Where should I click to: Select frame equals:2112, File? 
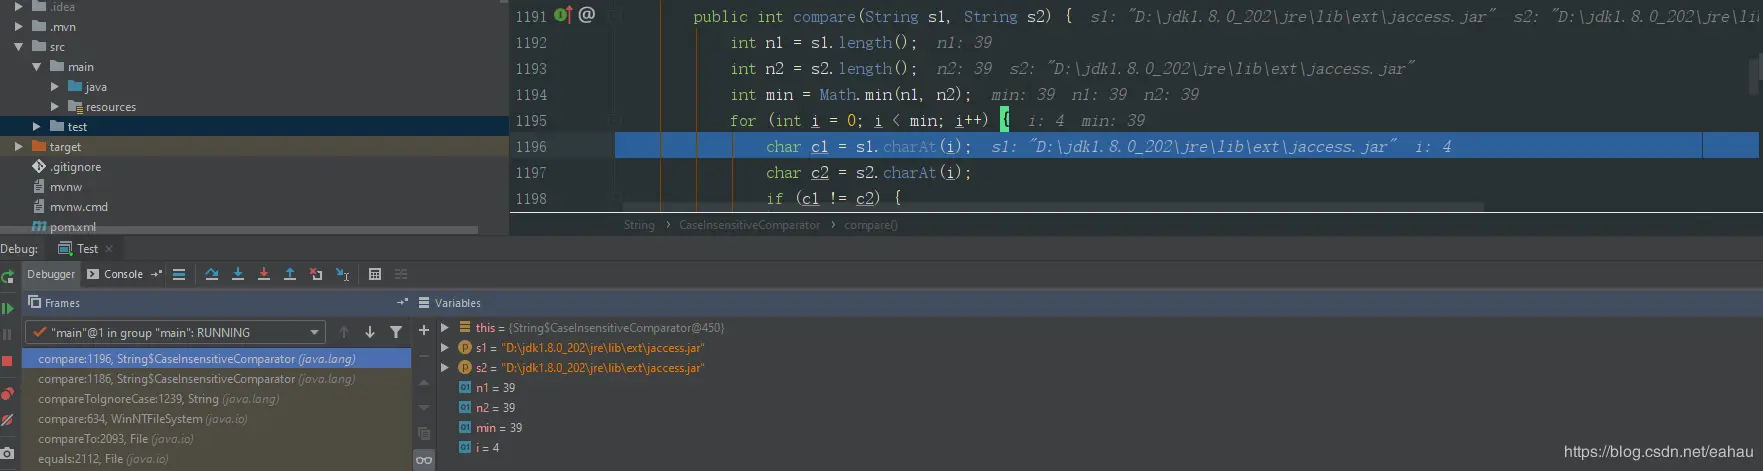tap(216, 458)
